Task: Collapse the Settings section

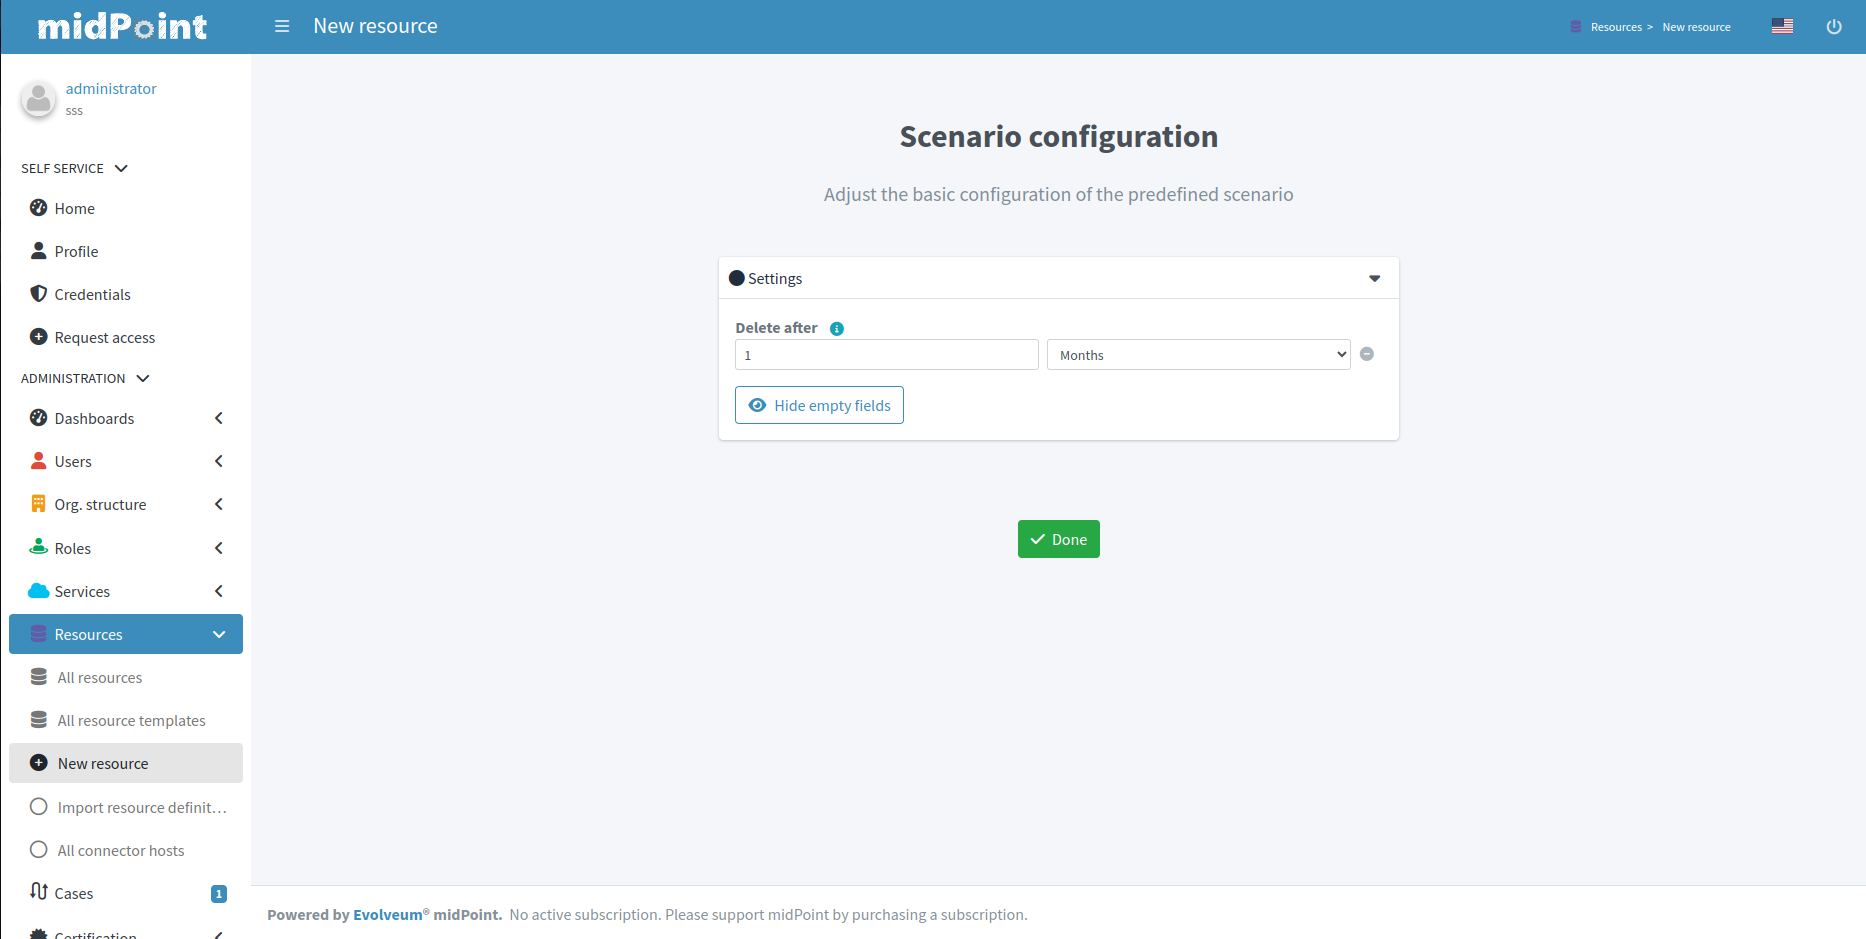Action: point(1374,278)
